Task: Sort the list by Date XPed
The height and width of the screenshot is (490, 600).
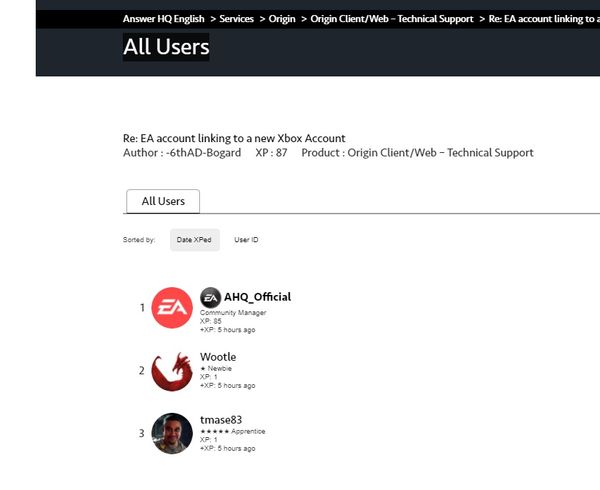Action: click(x=194, y=240)
